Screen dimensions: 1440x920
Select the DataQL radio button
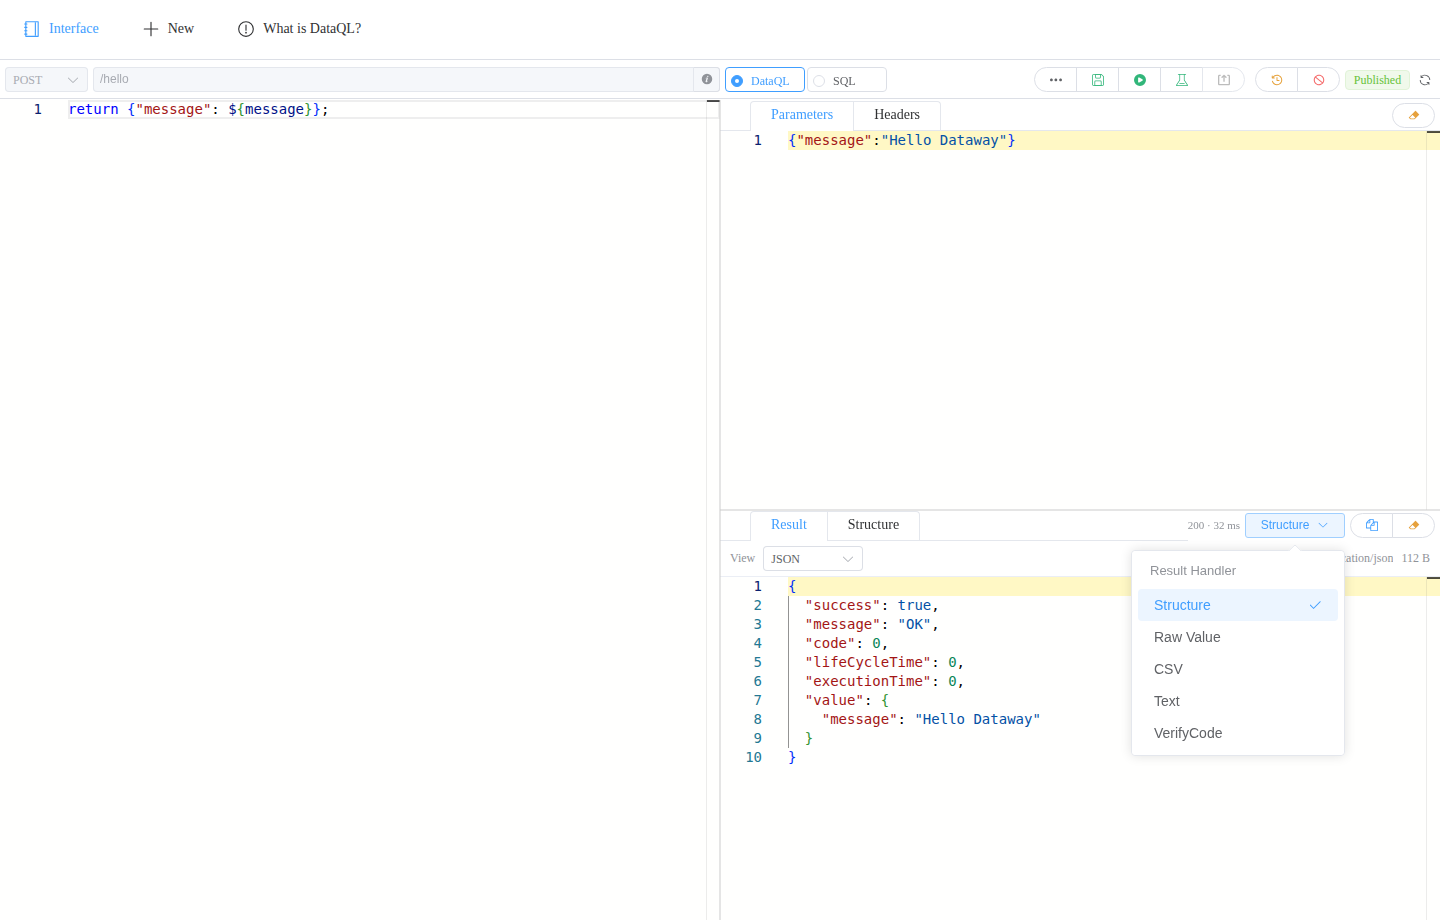point(764,80)
